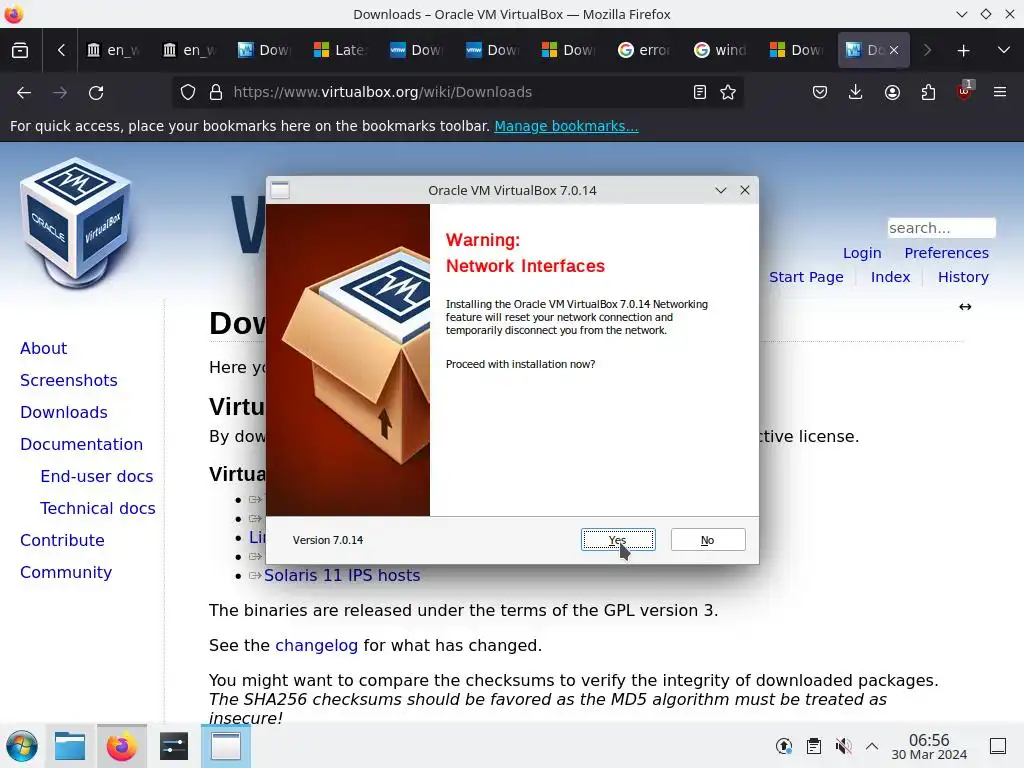Screen dimensions: 1024x768
Task: Decline installation with the No button
Action: click(x=708, y=539)
